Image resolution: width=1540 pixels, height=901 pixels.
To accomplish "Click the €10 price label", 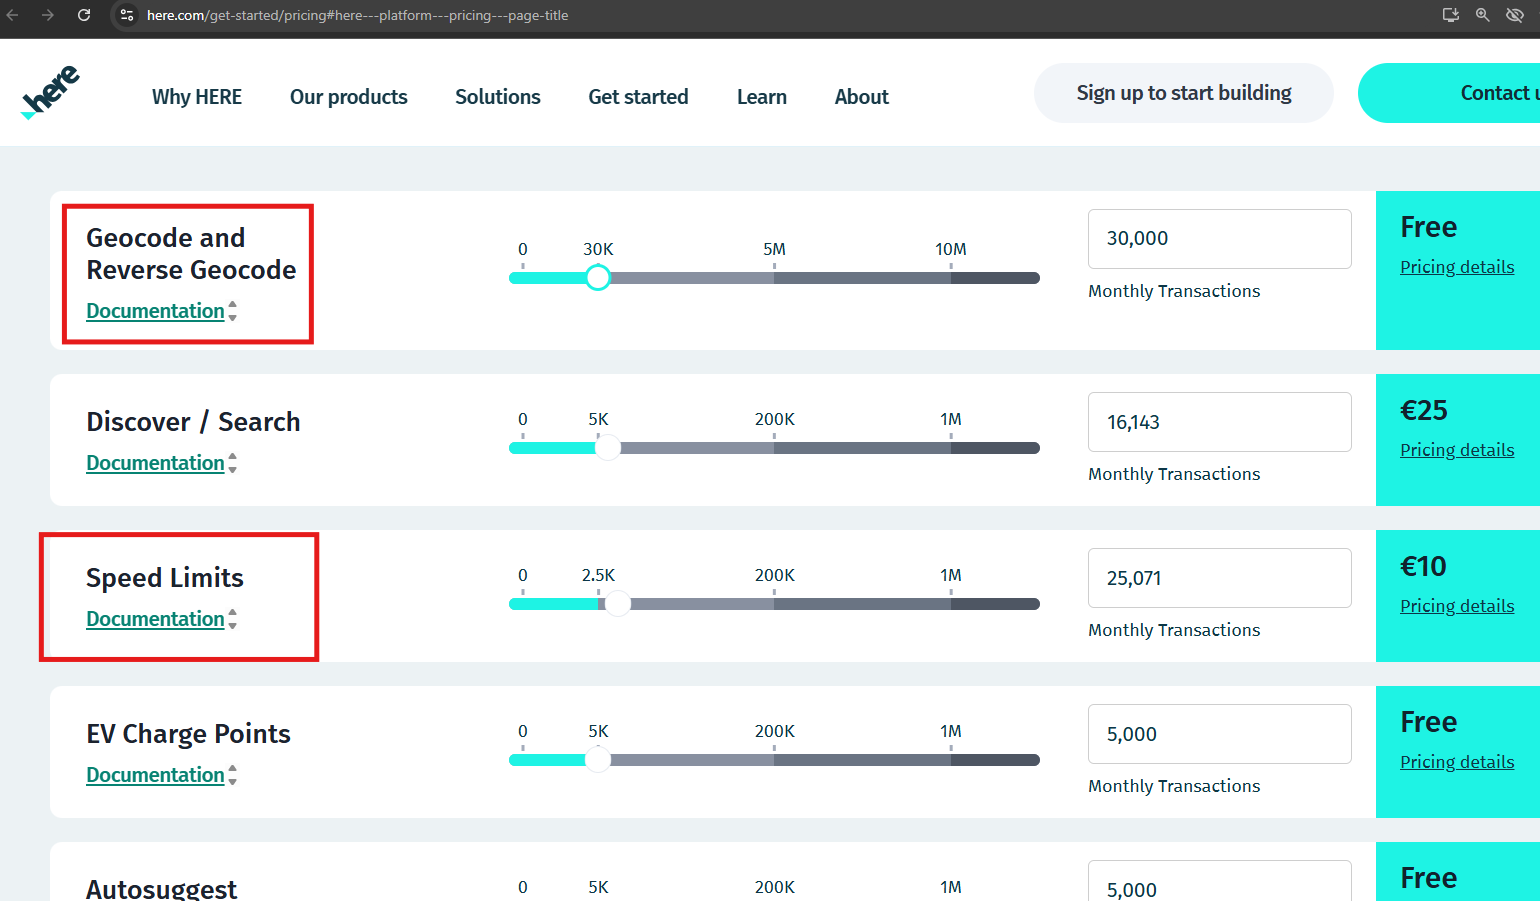I will click(x=1423, y=566).
